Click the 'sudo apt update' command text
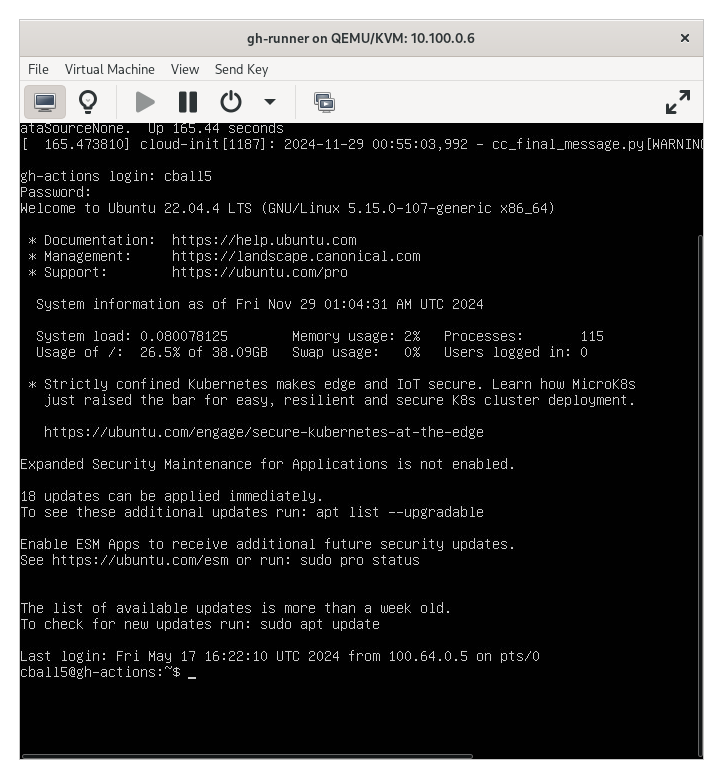This screenshot has width=723, height=779. click(320, 624)
